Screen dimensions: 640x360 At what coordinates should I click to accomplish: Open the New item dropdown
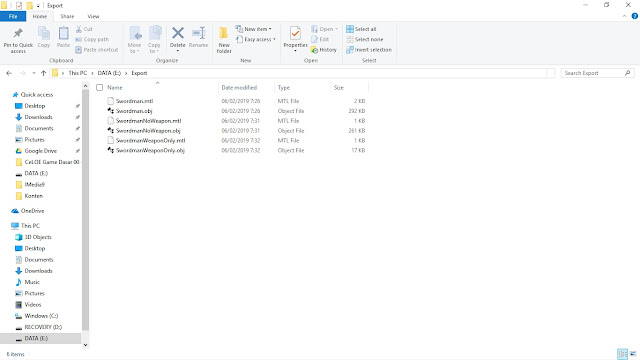pos(253,29)
